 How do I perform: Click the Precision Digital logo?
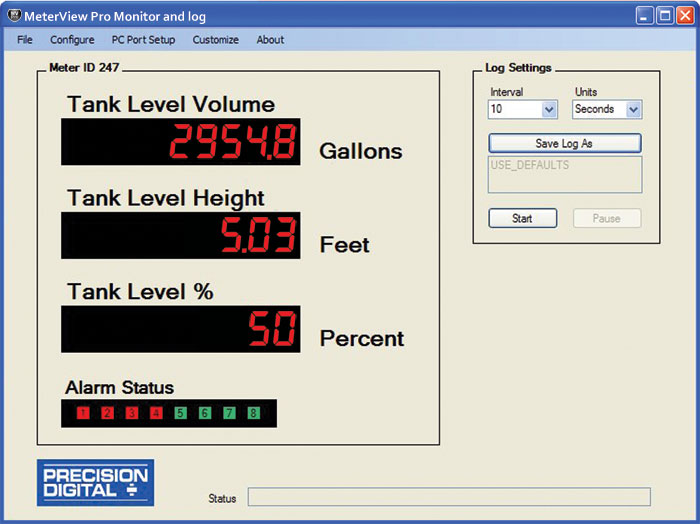pos(96,482)
